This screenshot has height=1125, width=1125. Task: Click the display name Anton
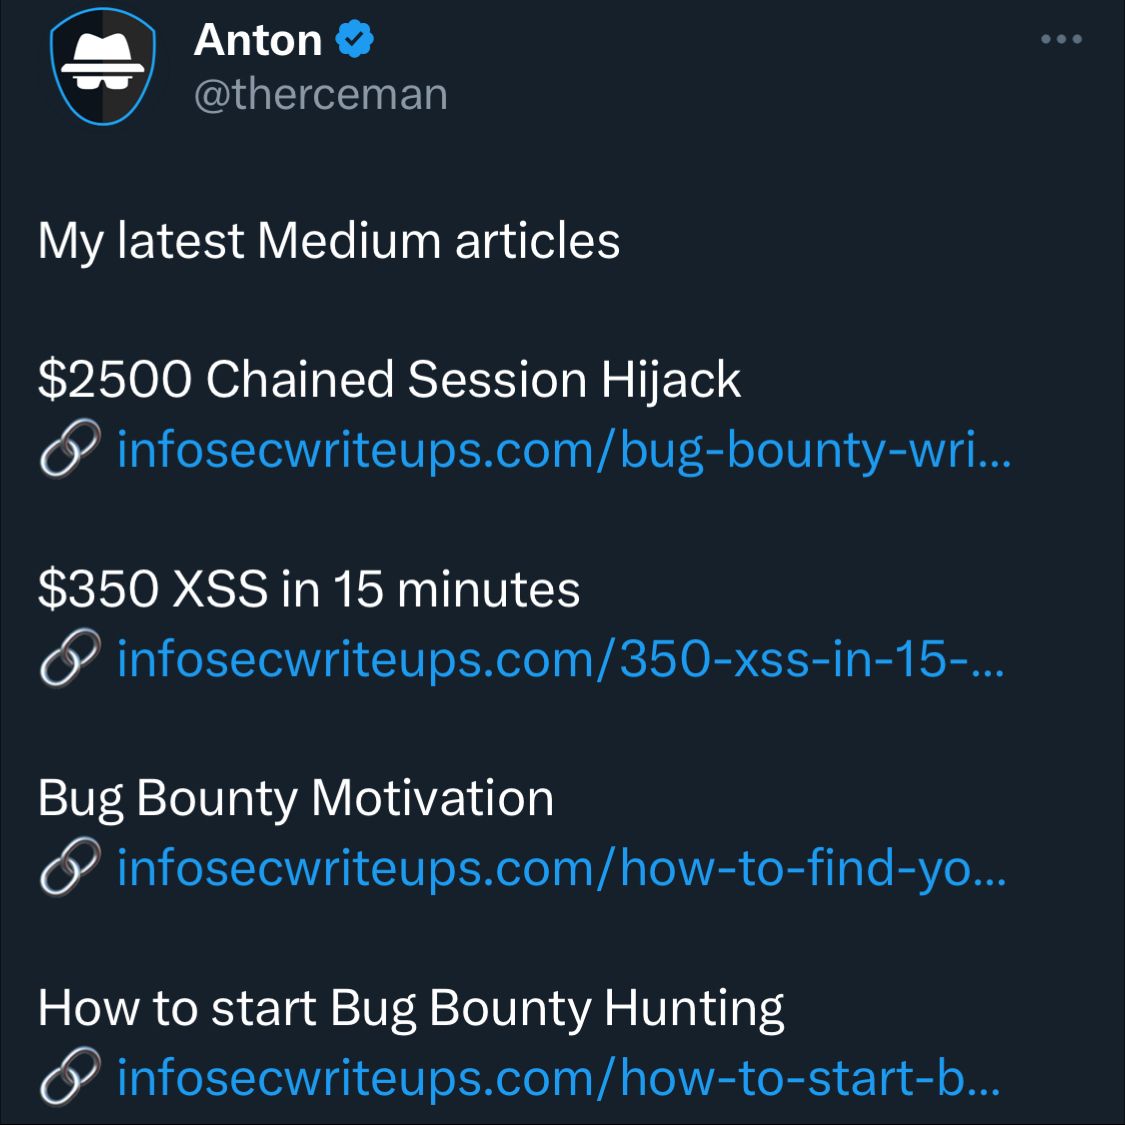[x=258, y=39]
